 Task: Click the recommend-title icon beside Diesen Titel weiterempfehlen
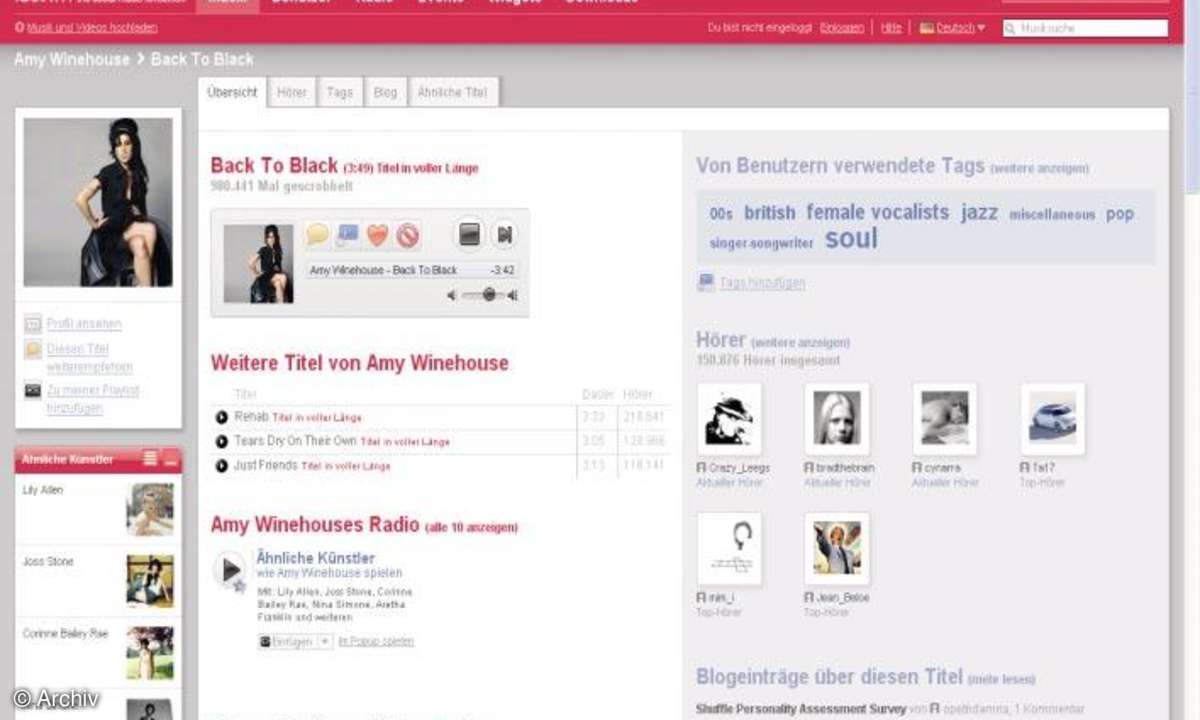click(33, 349)
